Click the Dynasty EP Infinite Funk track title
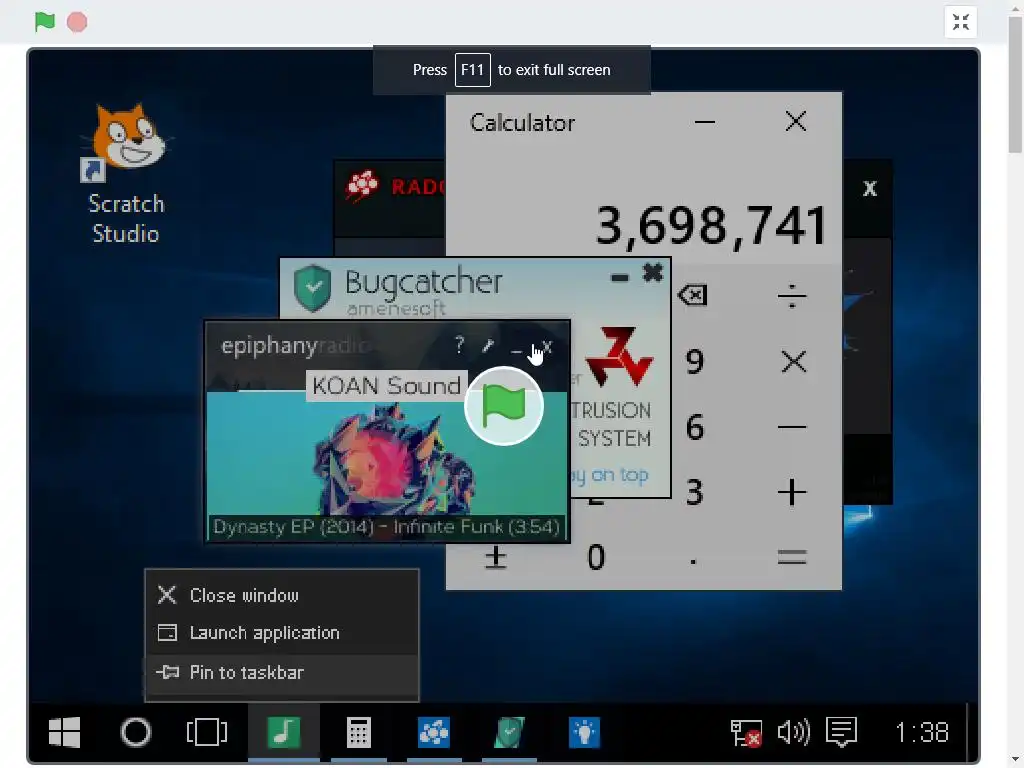Image resolution: width=1024 pixels, height=768 pixels. point(387,527)
